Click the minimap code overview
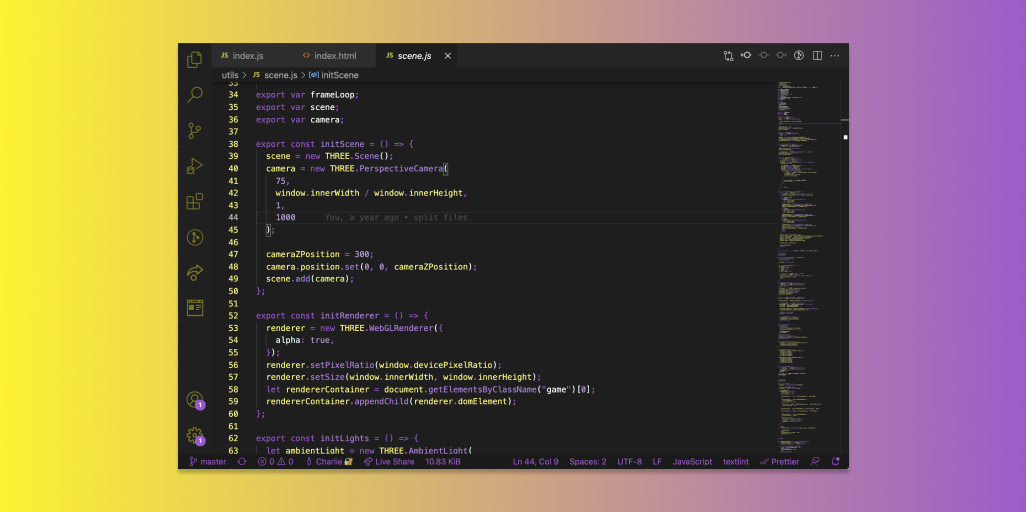The image size is (1026, 512). 807,267
